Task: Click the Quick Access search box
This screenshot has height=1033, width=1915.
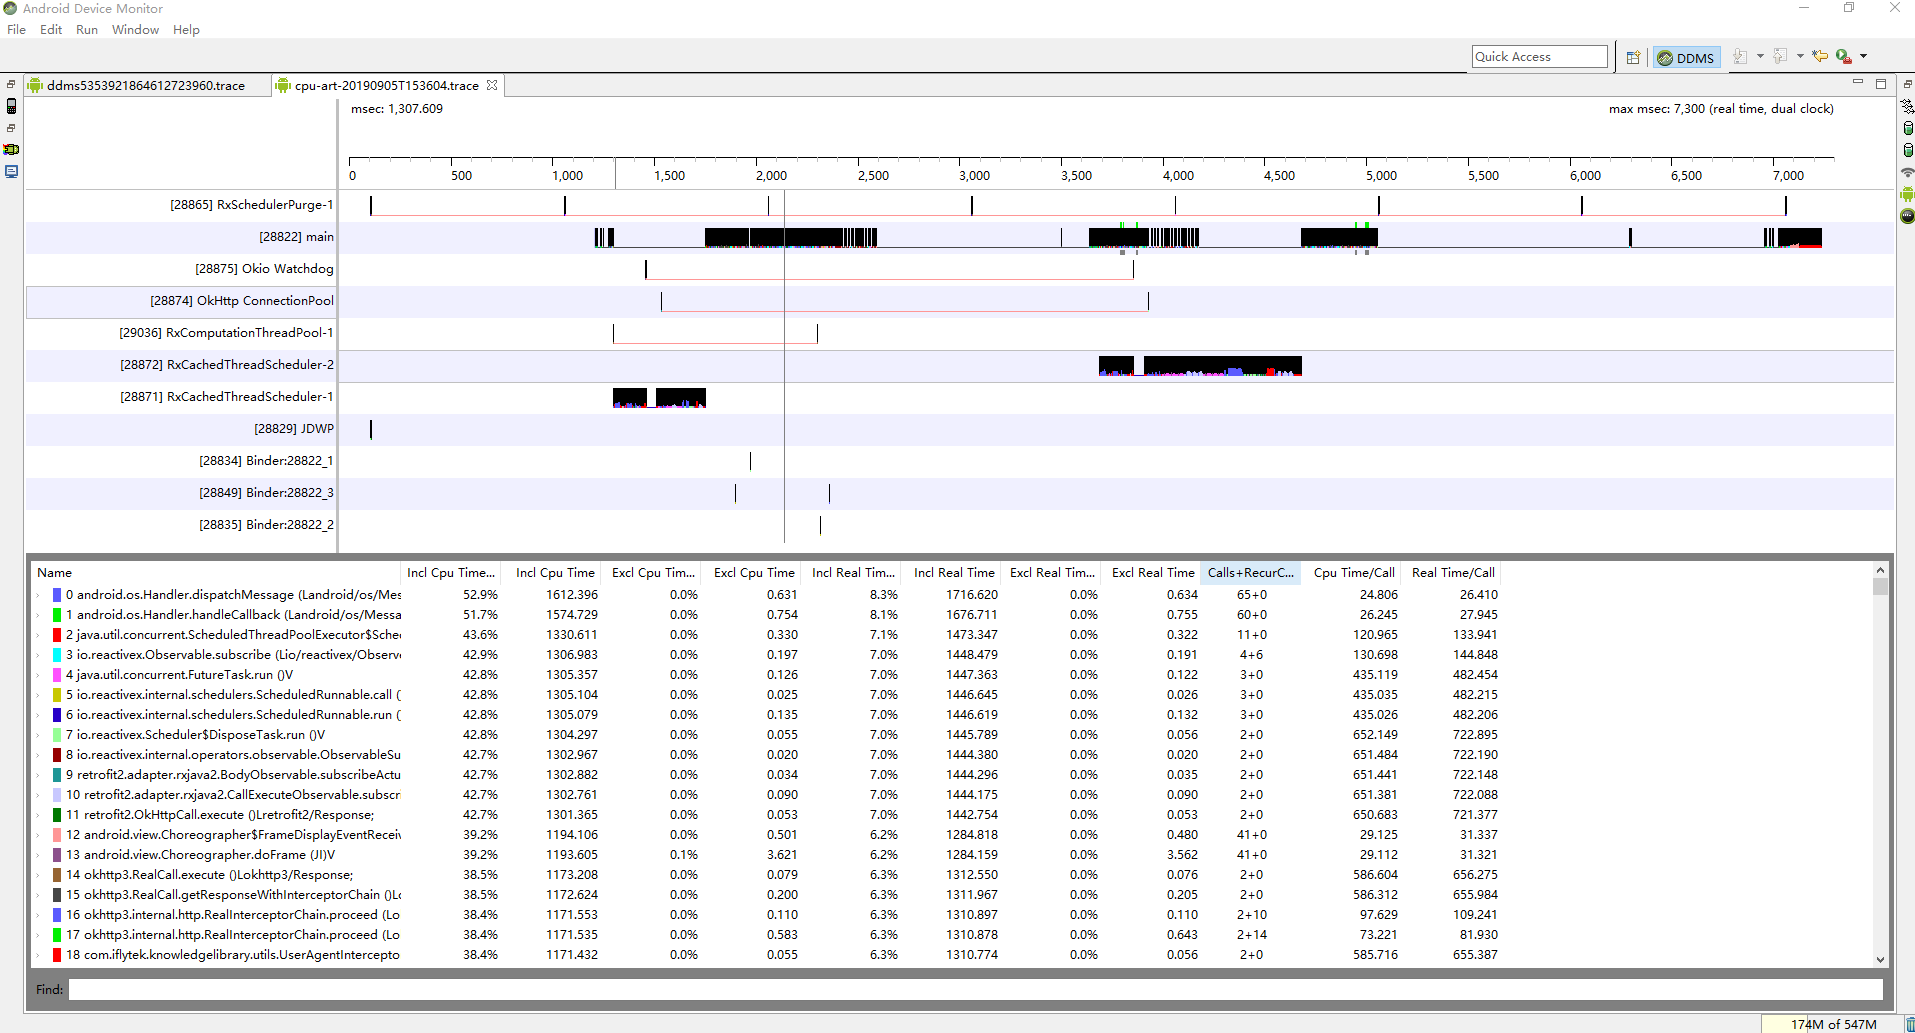Action: [1539, 57]
